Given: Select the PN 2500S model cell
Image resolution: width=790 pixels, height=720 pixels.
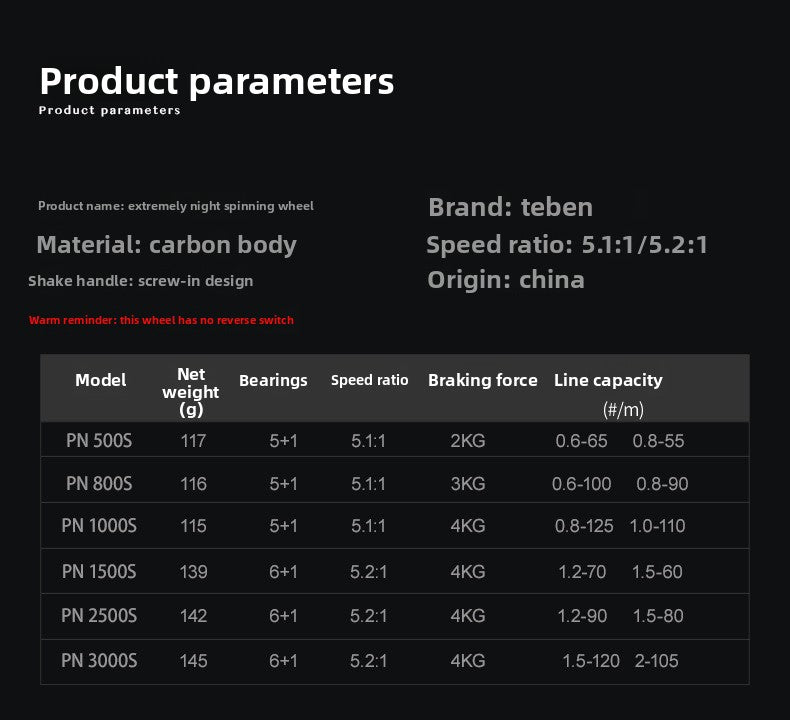Looking at the screenshot, I should click(x=99, y=616).
